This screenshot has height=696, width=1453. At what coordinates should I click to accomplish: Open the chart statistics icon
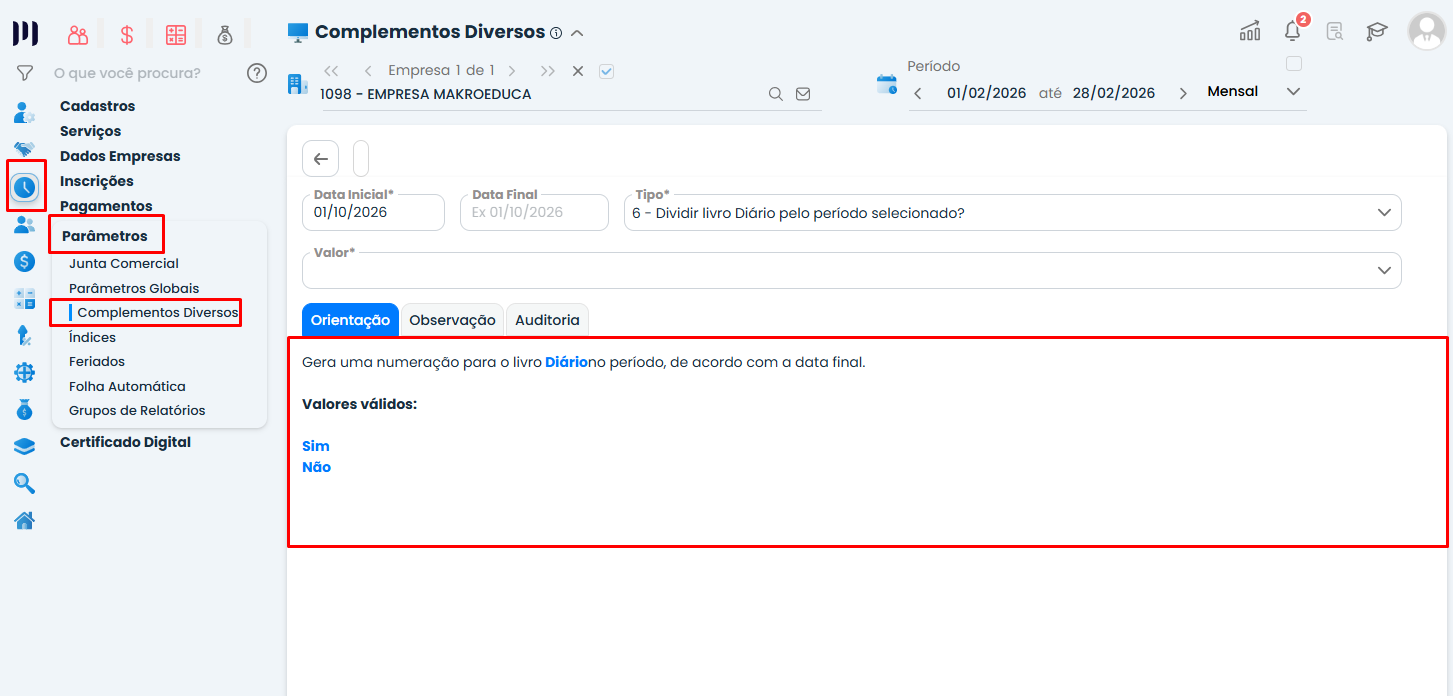click(1250, 31)
